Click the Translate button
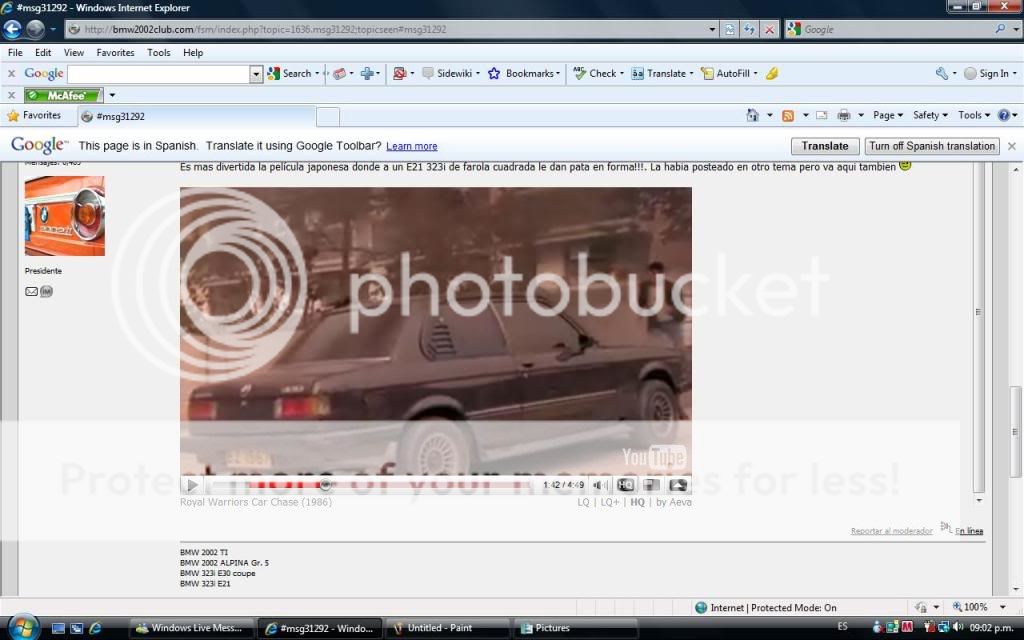The image size is (1024, 640). [825, 146]
